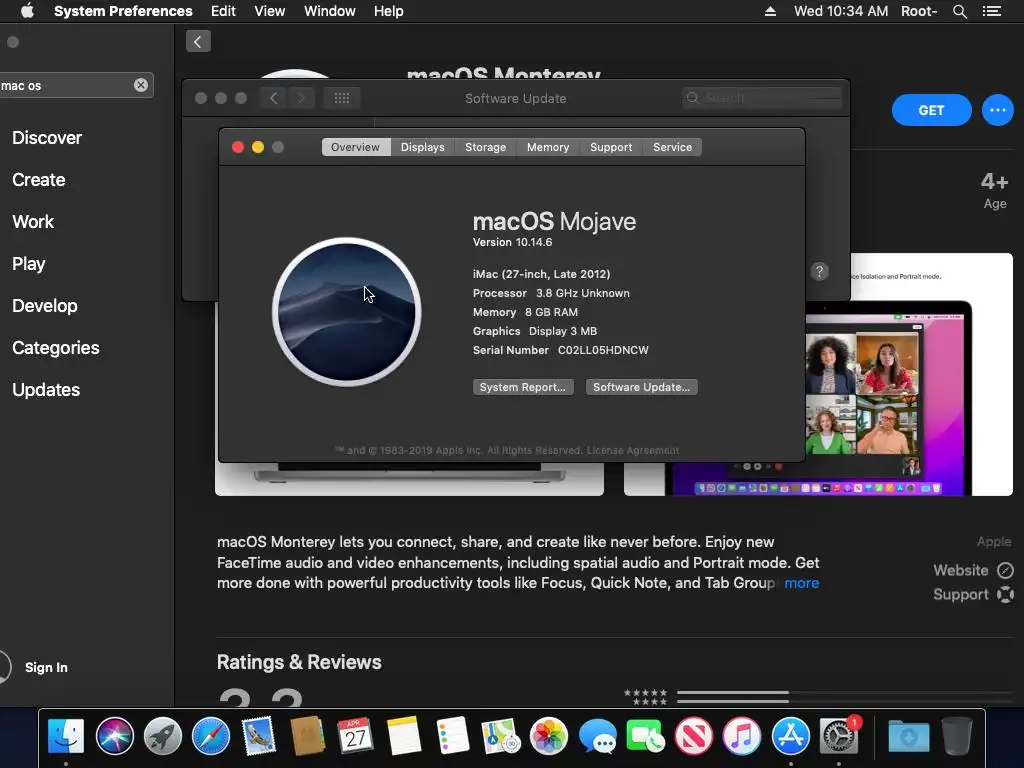Open Play in App Store sidebar
This screenshot has width=1024, height=768.
[x=29, y=264]
